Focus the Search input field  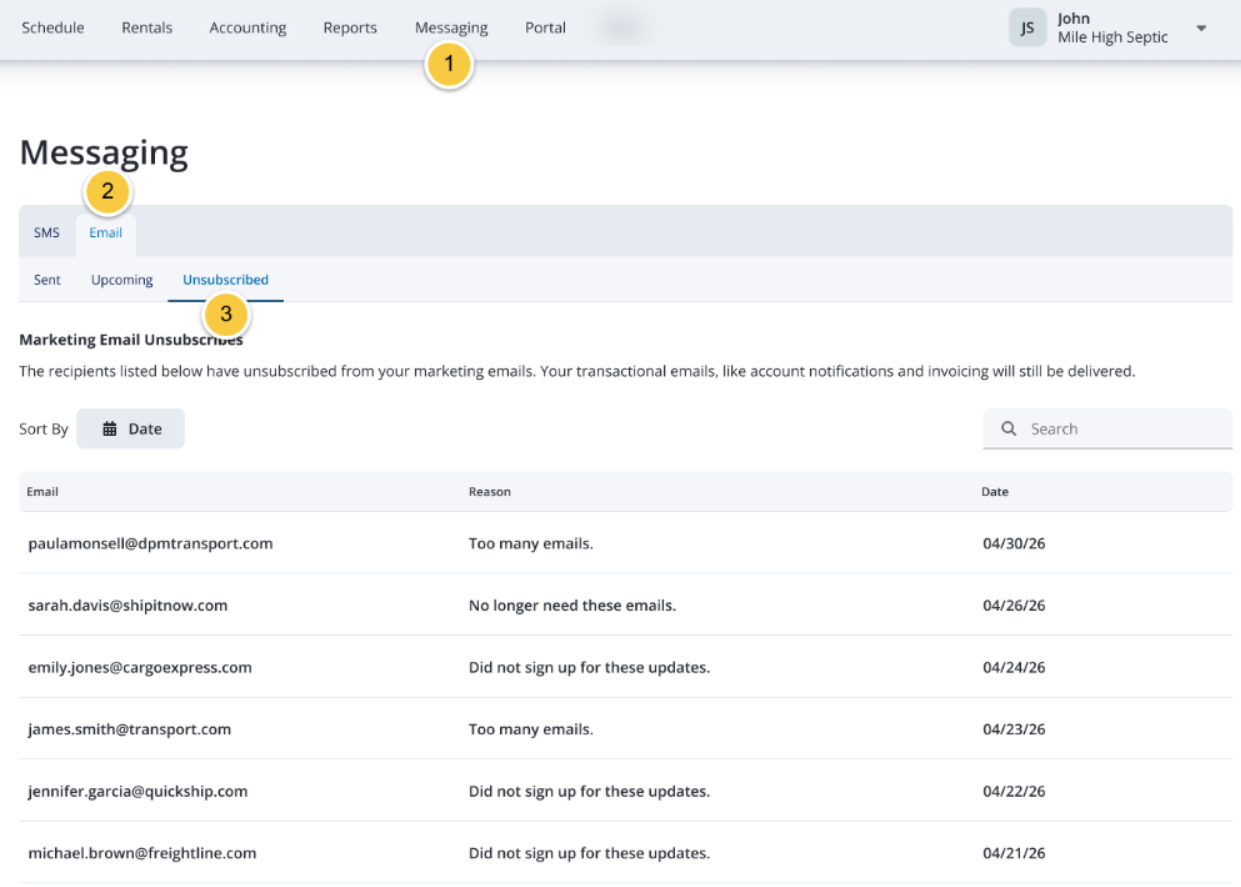pos(1108,429)
